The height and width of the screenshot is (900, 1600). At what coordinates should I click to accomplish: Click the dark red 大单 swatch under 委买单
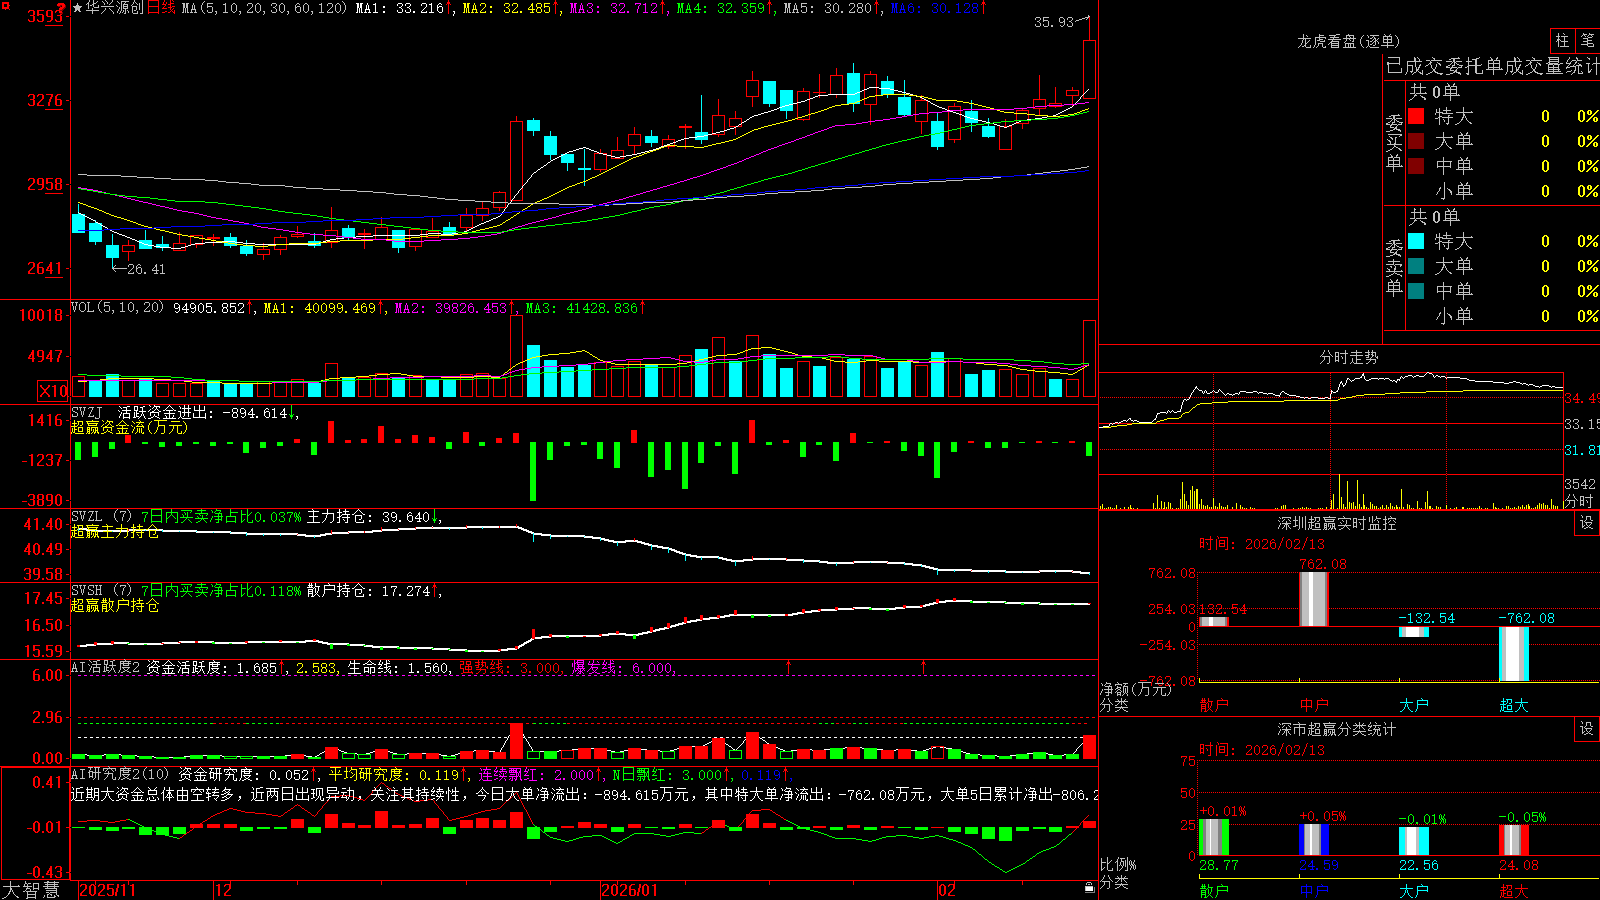coord(1416,141)
